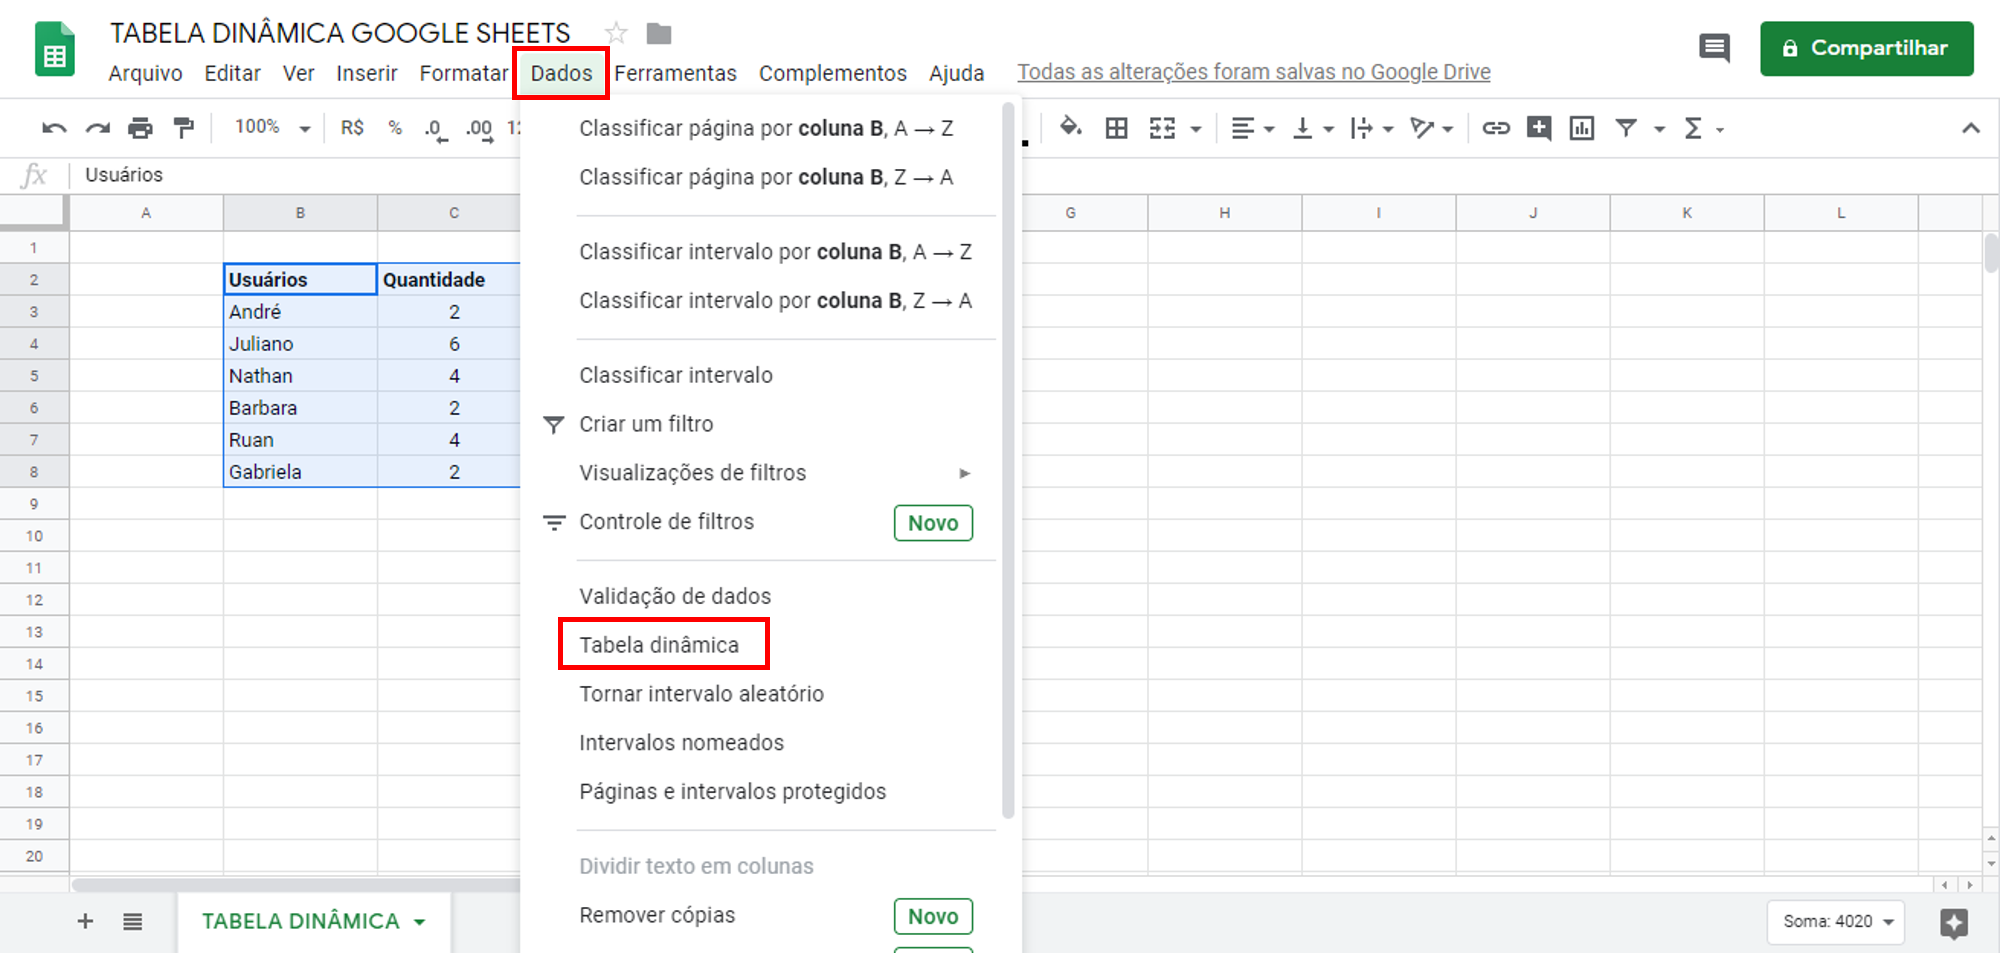Open the Arquivo menu
Image resolution: width=2000 pixels, height=953 pixels.
145,73
